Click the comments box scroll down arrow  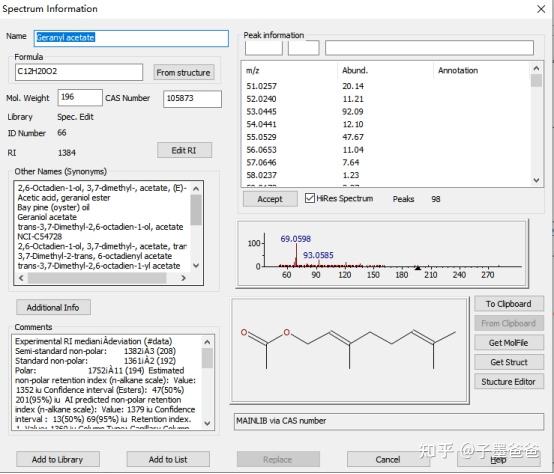207,423
